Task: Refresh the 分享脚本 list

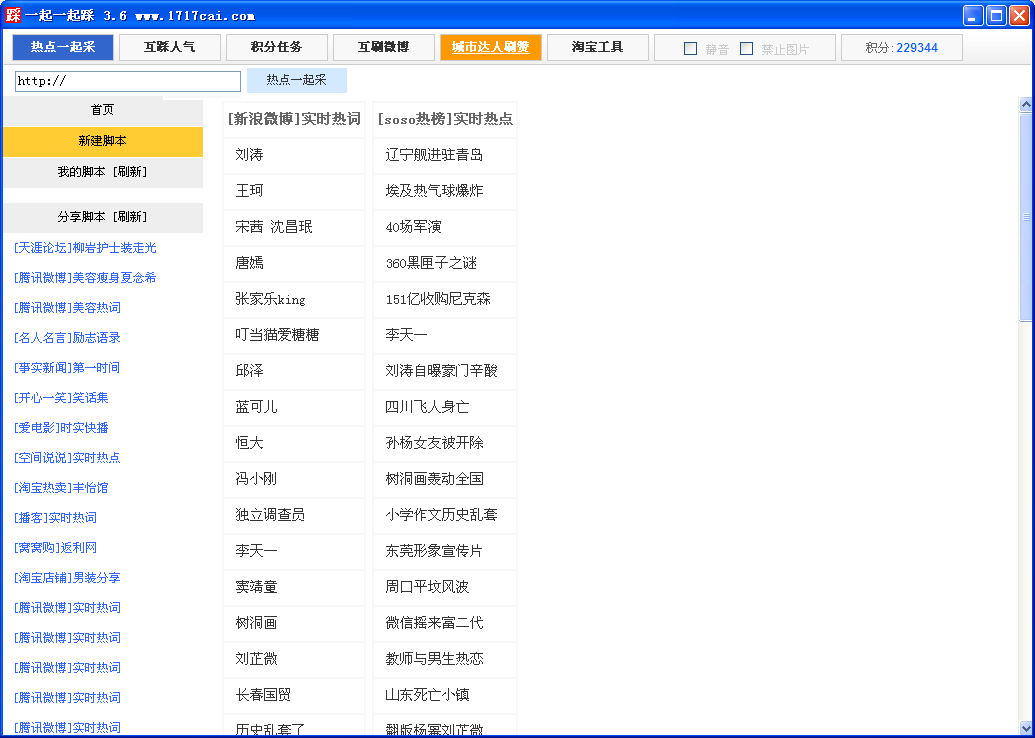Action: pyautogui.click(x=129, y=217)
